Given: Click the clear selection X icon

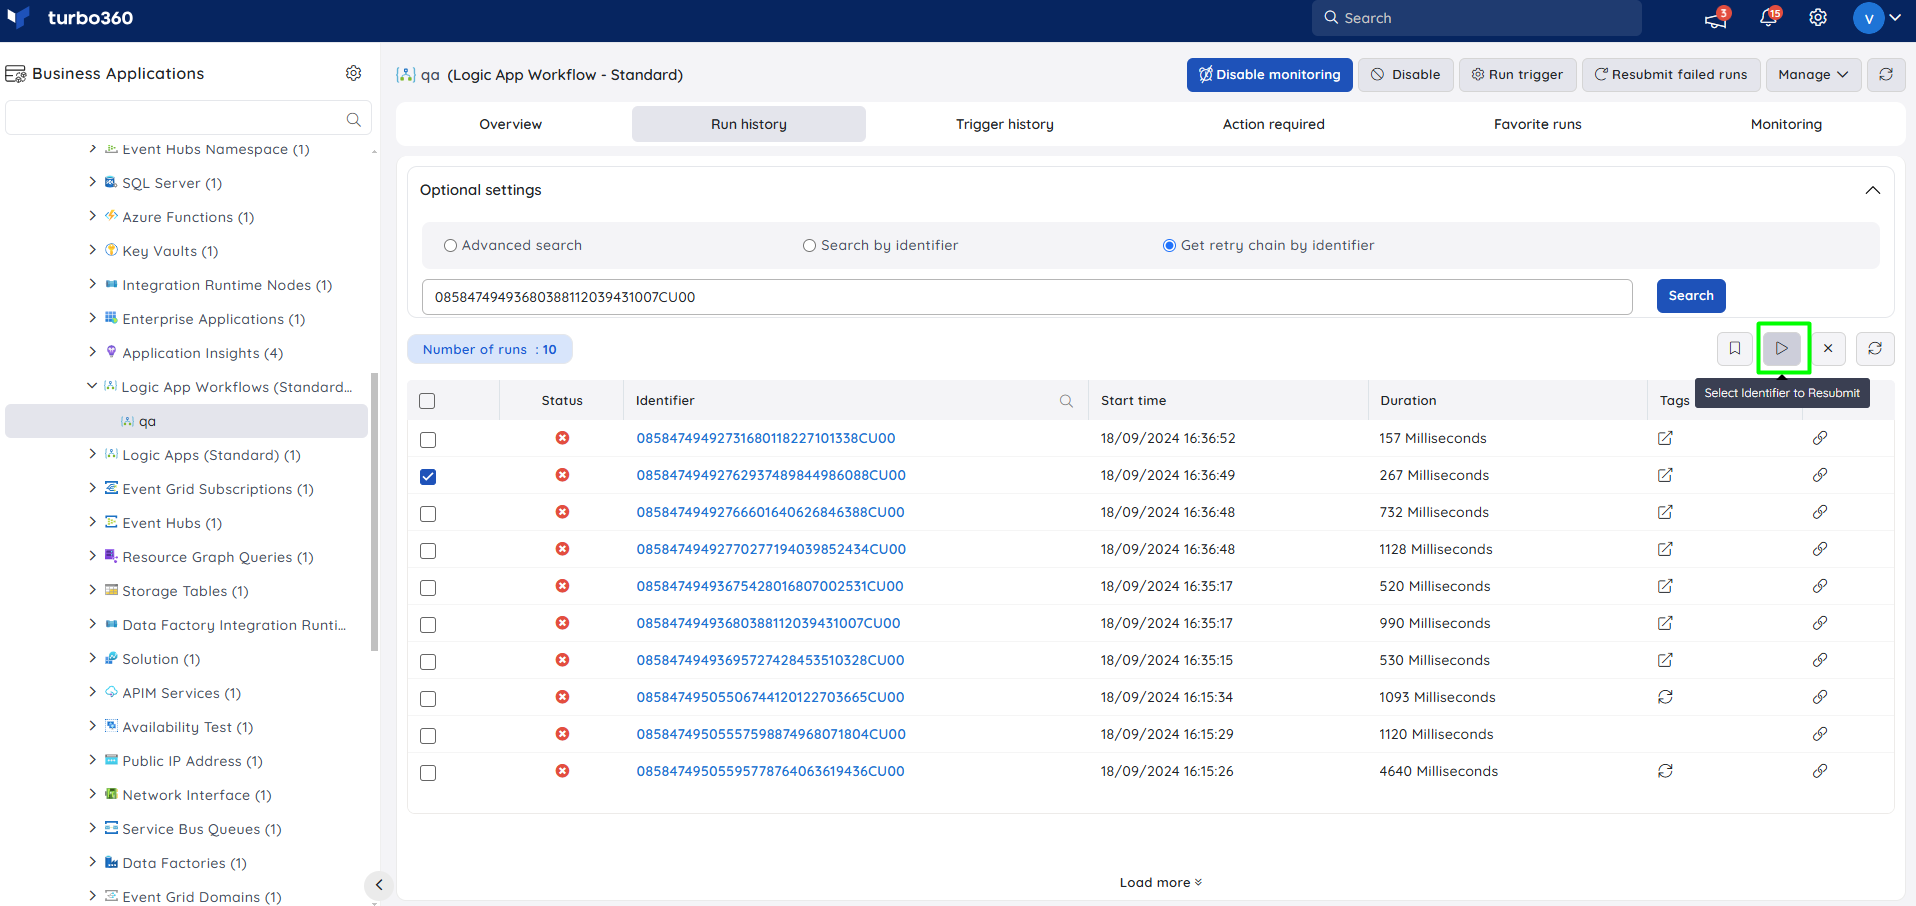Looking at the screenshot, I should [1828, 348].
